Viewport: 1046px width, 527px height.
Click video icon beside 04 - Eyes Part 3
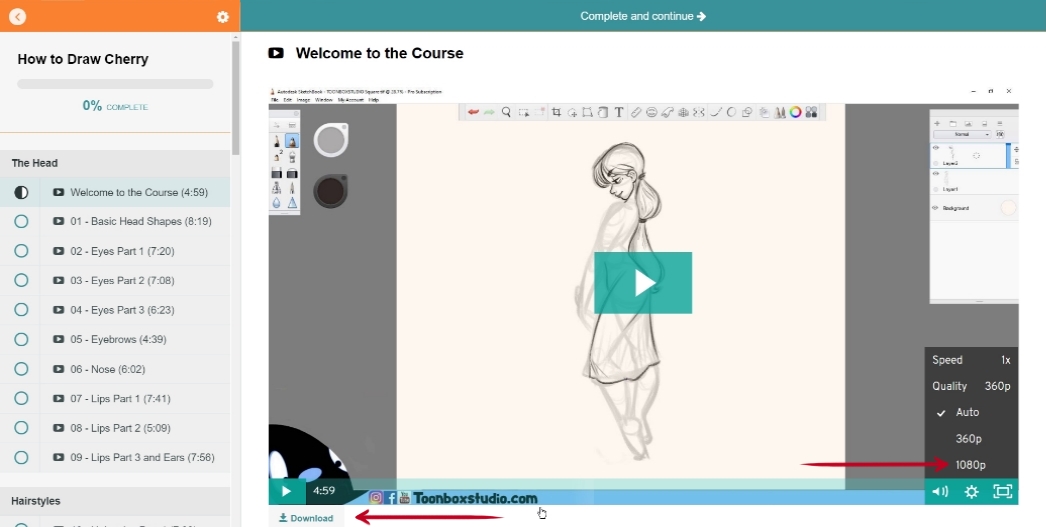(59, 310)
